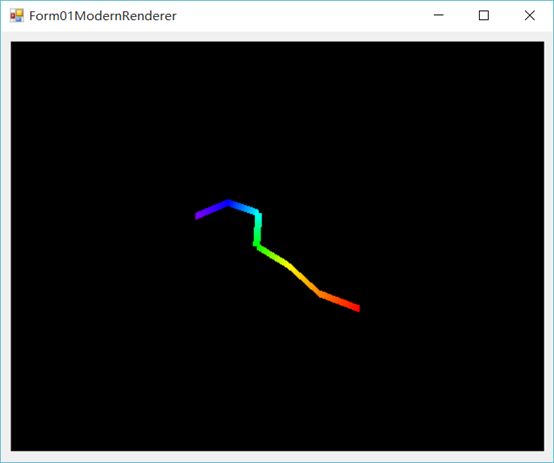Click the Form01ModernRenderer title text
Viewport: 554px width, 463px height.
pos(102,16)
